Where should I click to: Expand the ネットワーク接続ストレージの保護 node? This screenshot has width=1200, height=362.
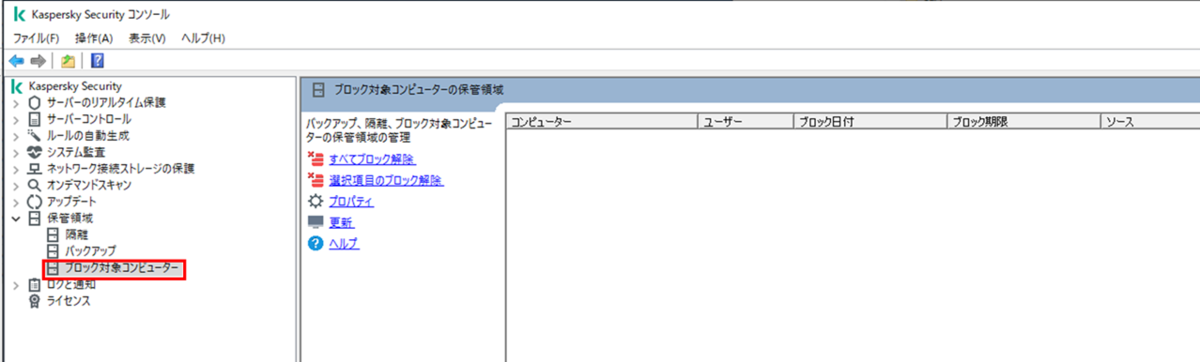[15, 169]
